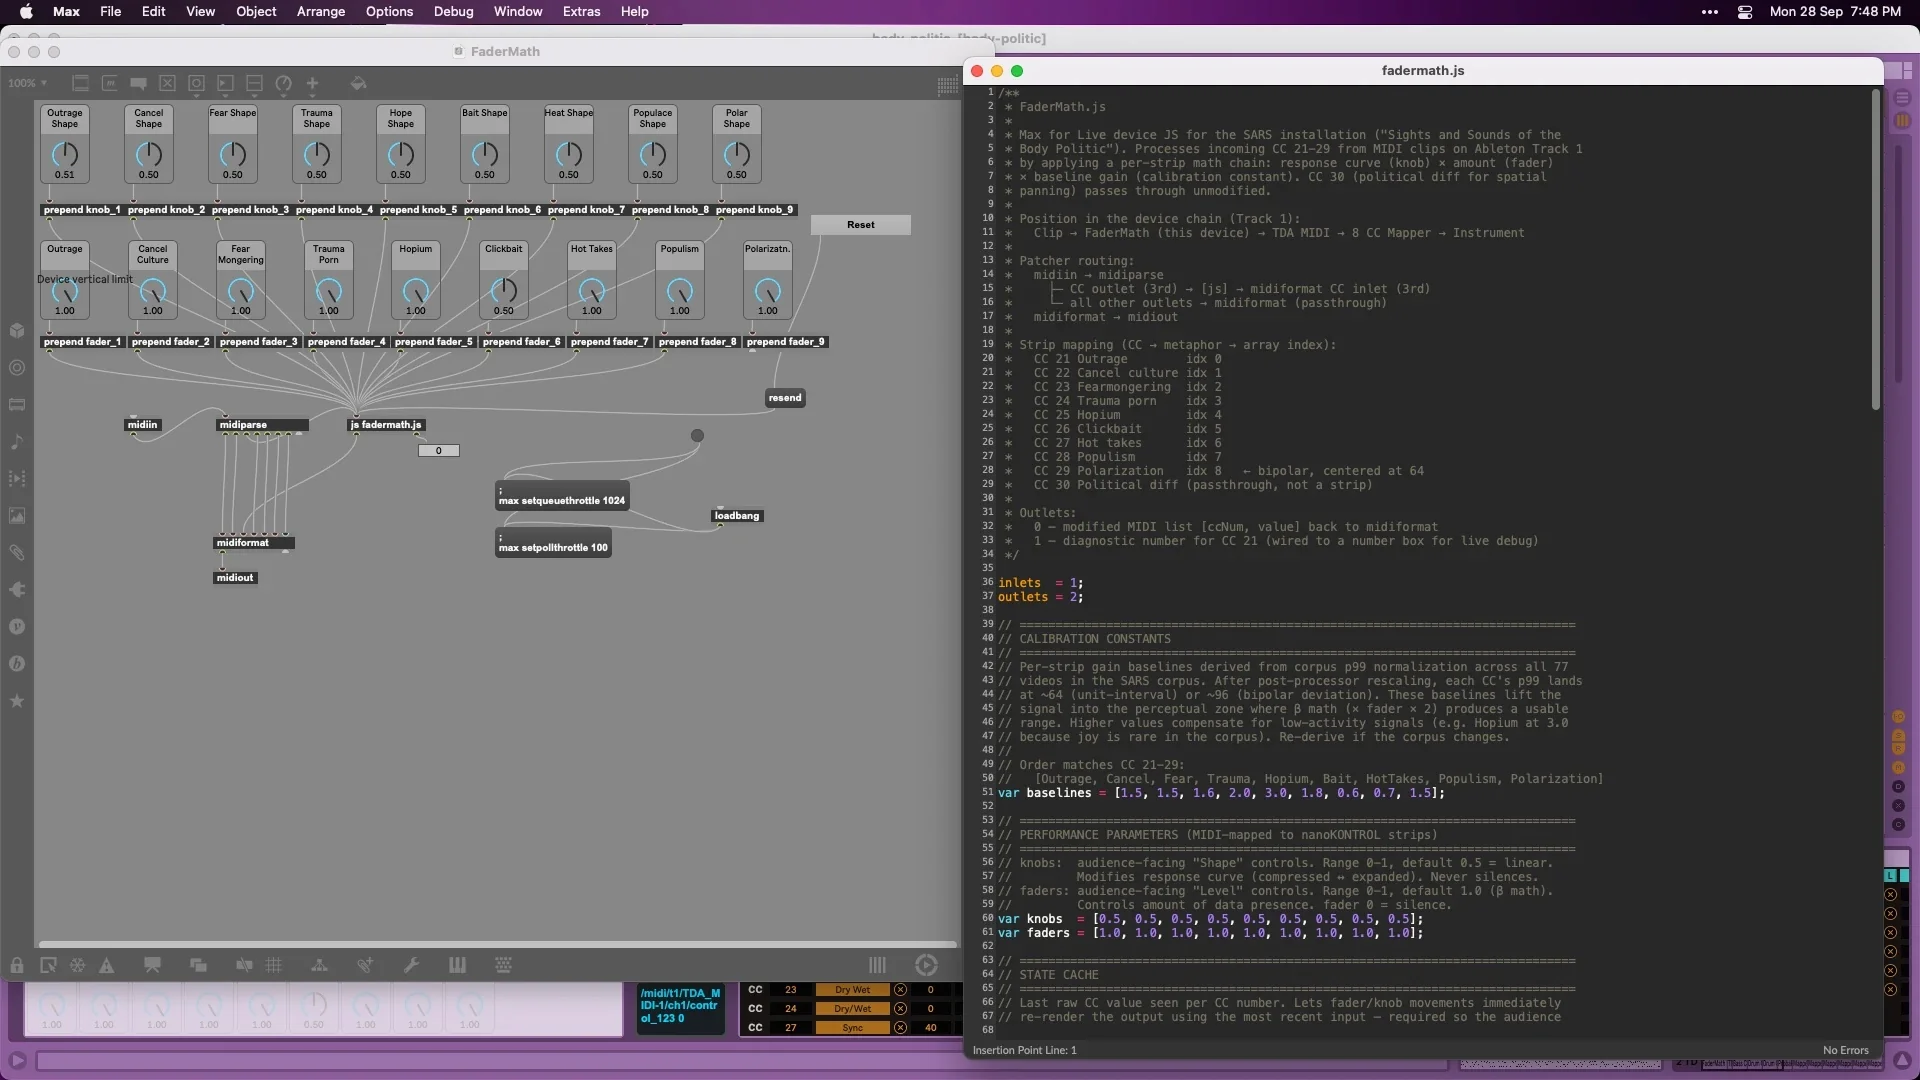This screenshot has width=1920, height=1080.
Task: Open the Debug menu
Action: pos(453,12)
